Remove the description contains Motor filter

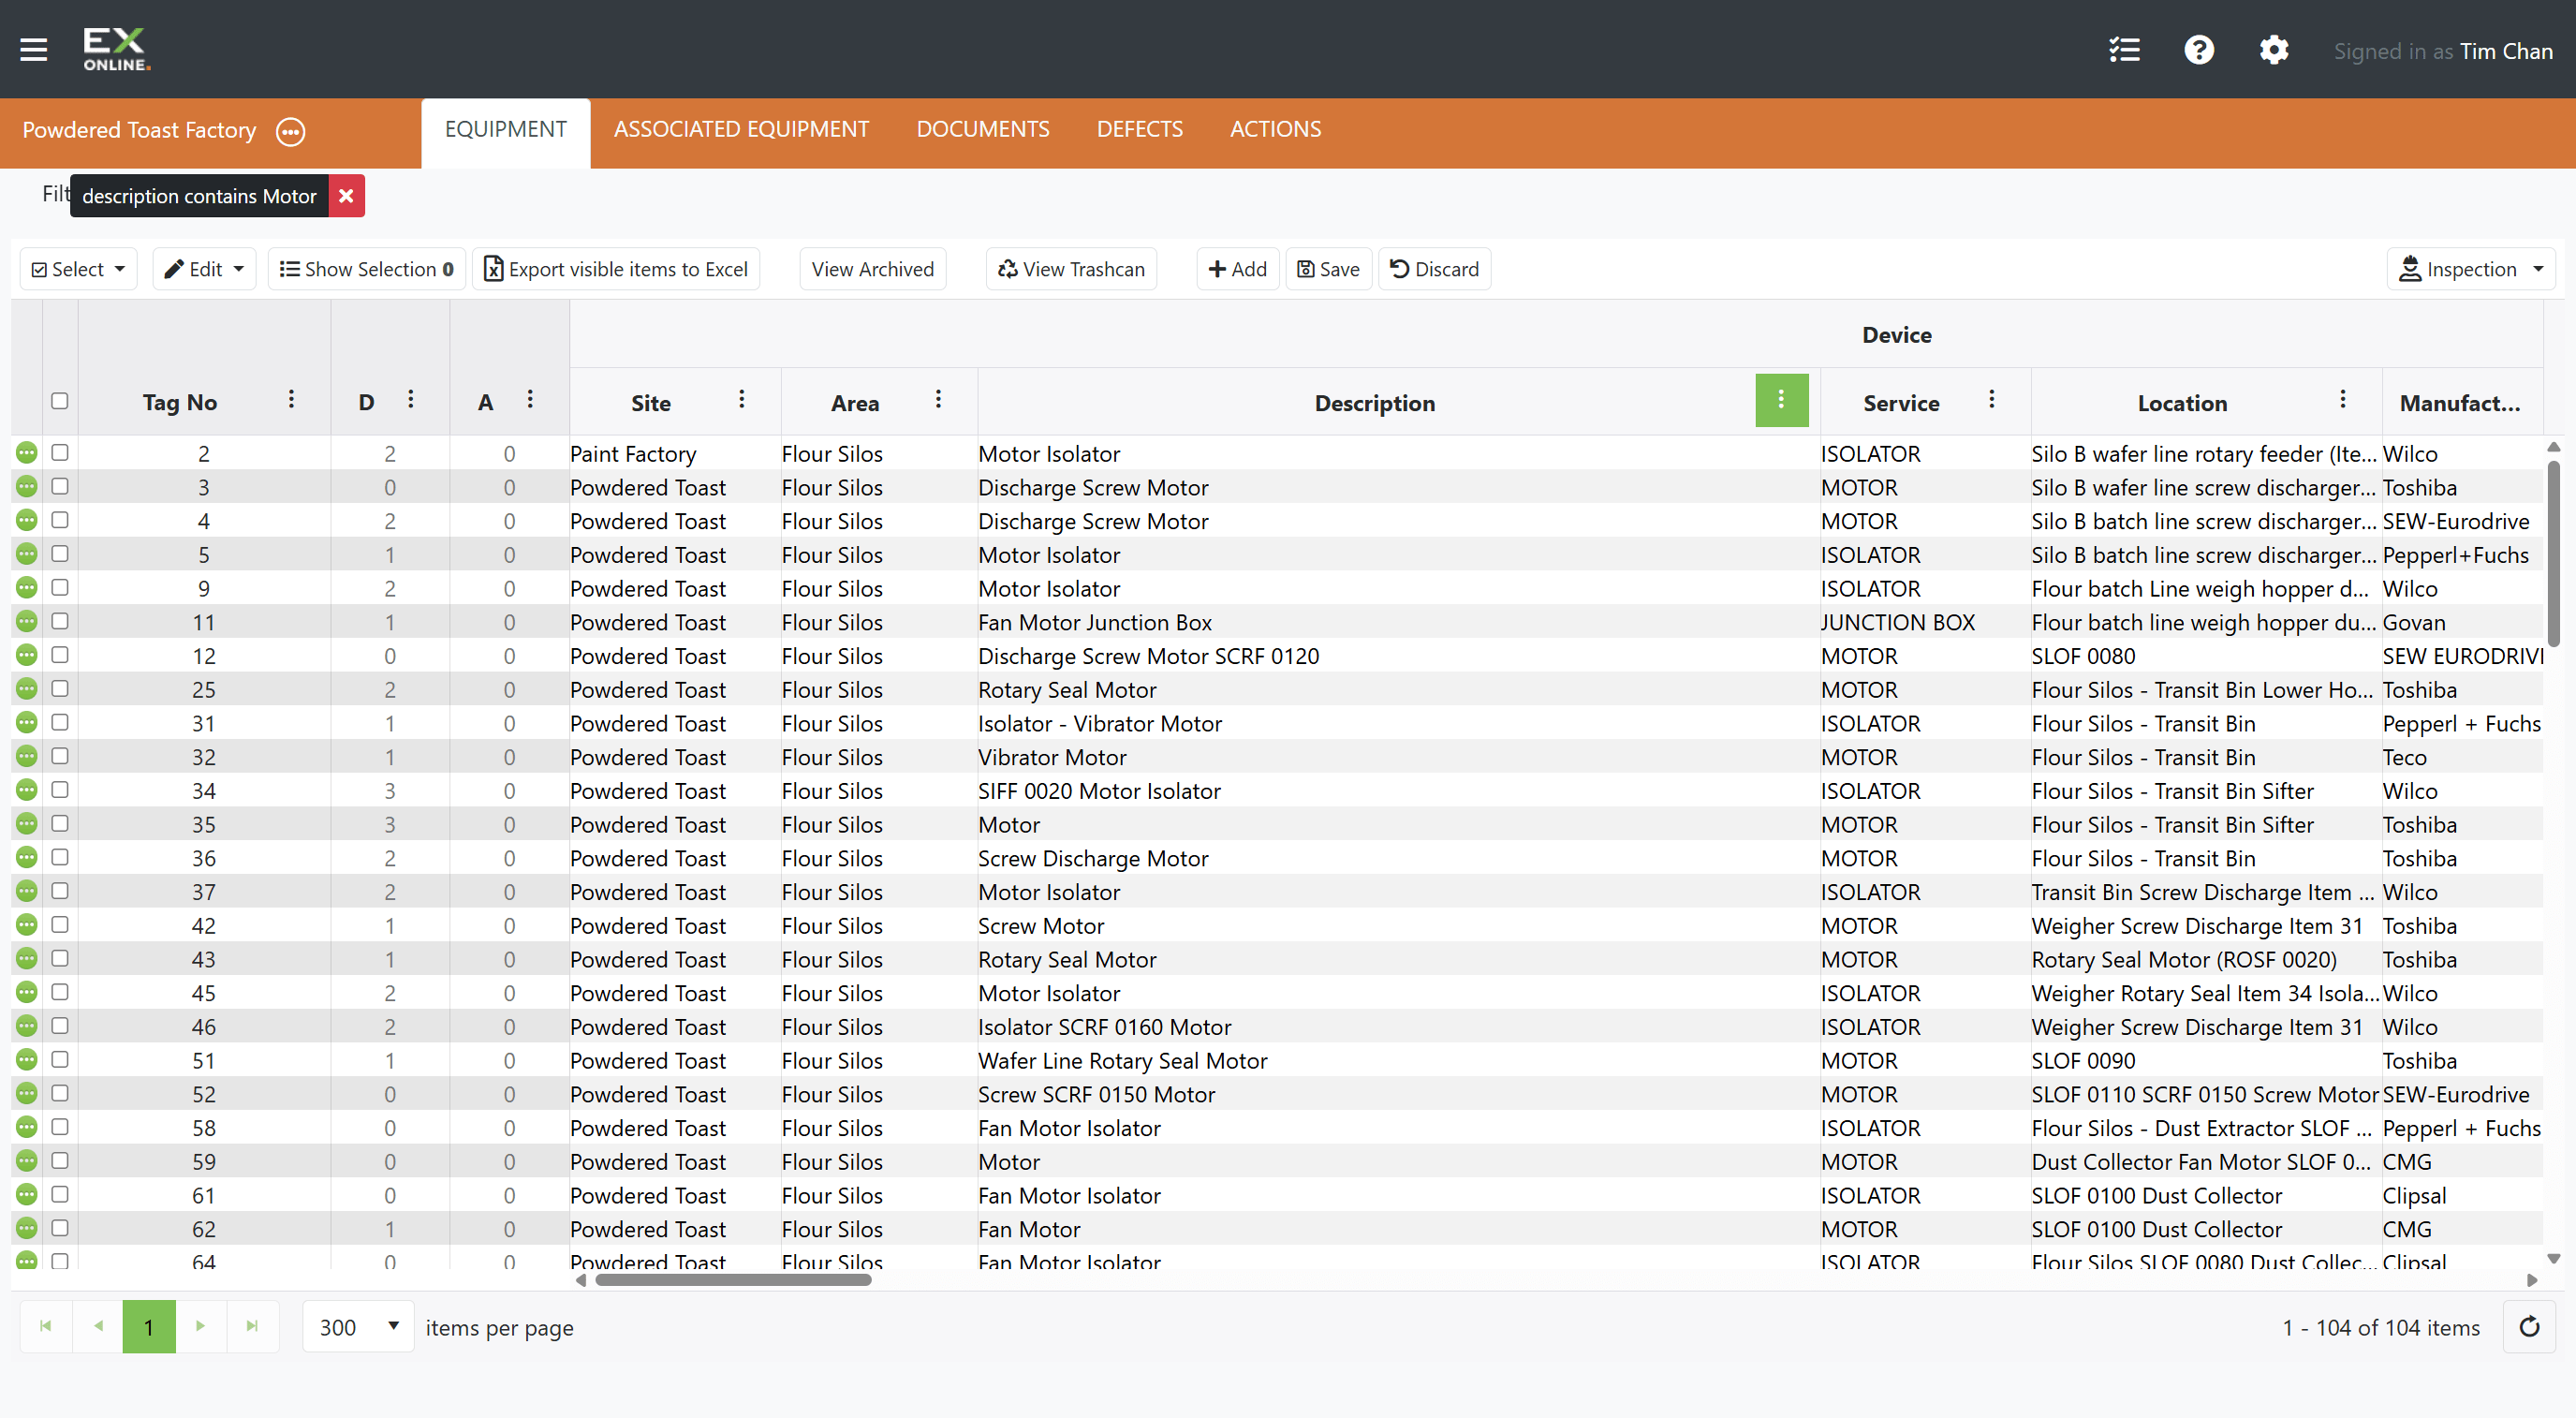pyautogui.click(x=346, y=196)
